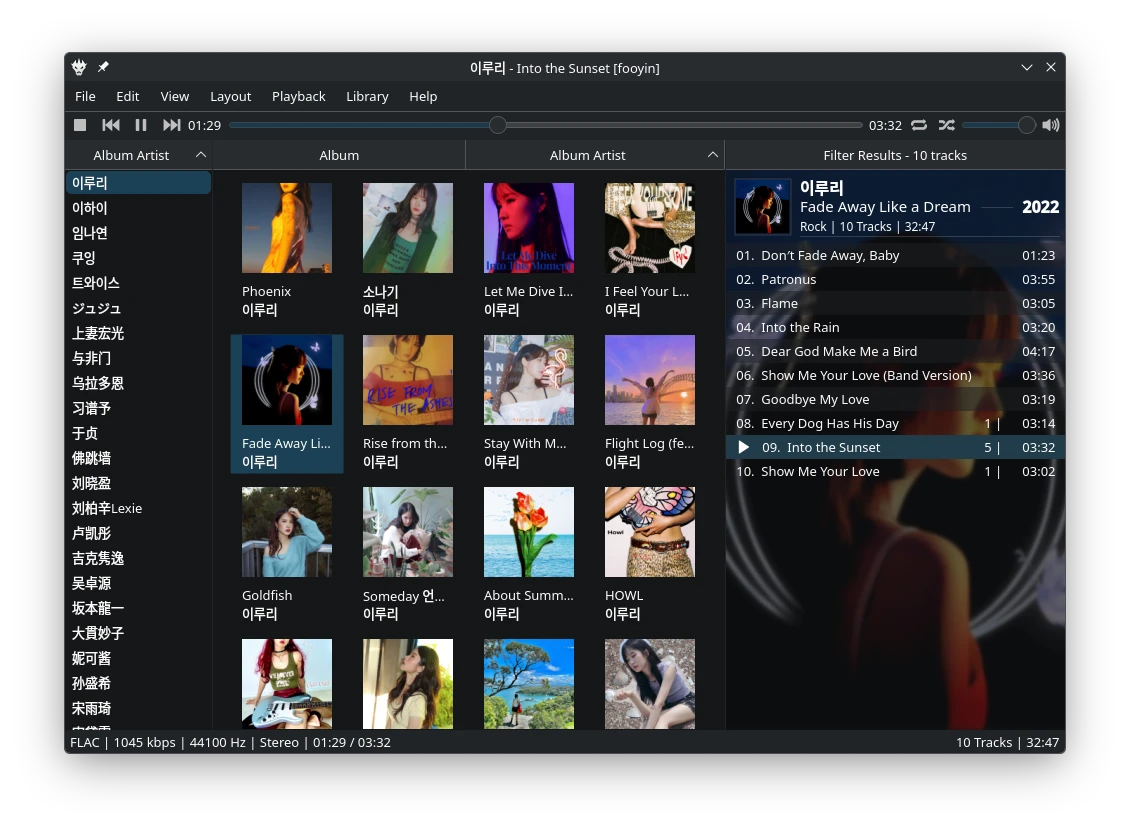
Task: Open the Edit menu
Action: (x=128, y=97)
